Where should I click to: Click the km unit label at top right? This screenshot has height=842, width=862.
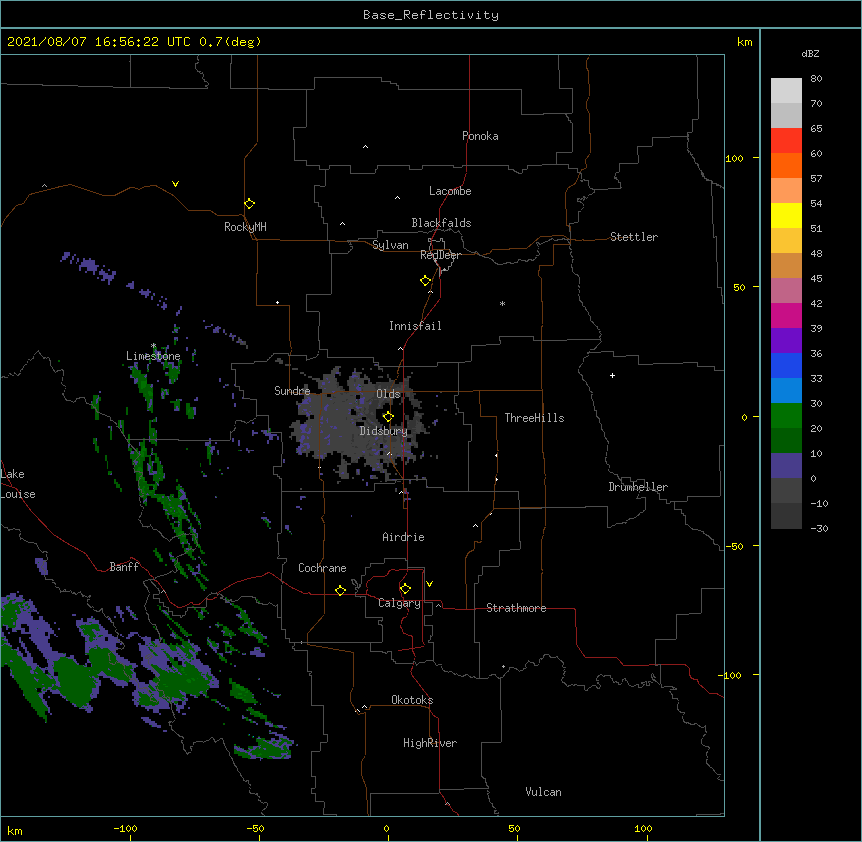[x=745, y=42]
